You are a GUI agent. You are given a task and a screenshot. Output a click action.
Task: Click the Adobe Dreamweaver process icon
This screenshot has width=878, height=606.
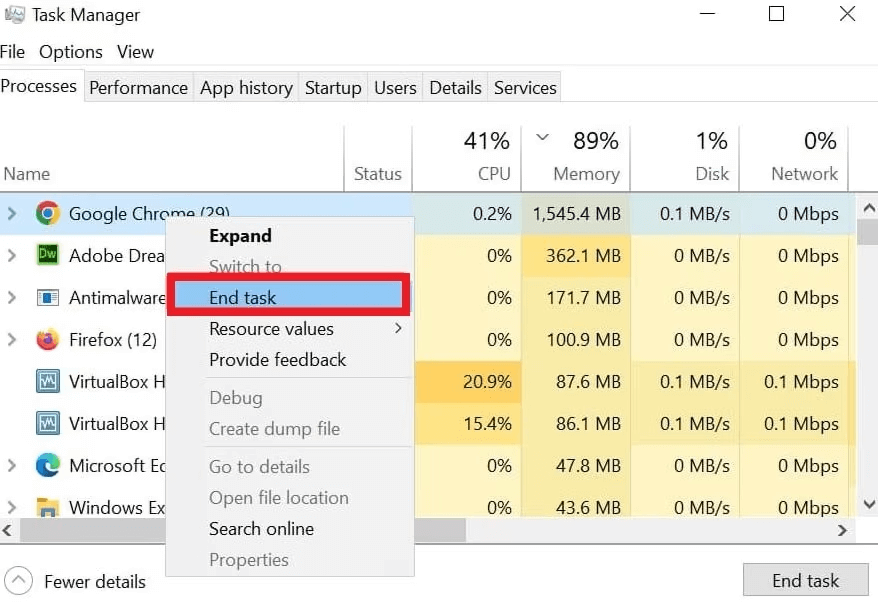pyautogui.click(x=48, y=256)
